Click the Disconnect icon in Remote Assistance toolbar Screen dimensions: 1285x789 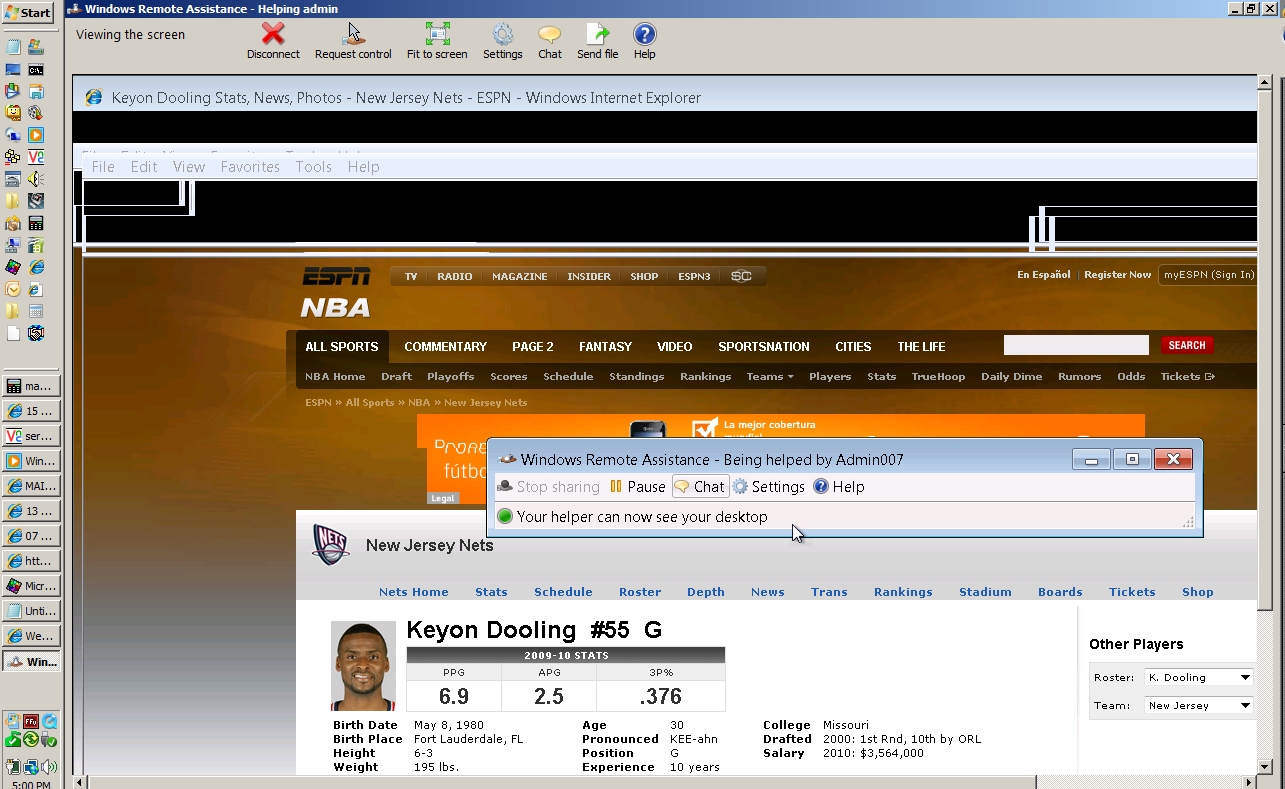coord(273,42)
